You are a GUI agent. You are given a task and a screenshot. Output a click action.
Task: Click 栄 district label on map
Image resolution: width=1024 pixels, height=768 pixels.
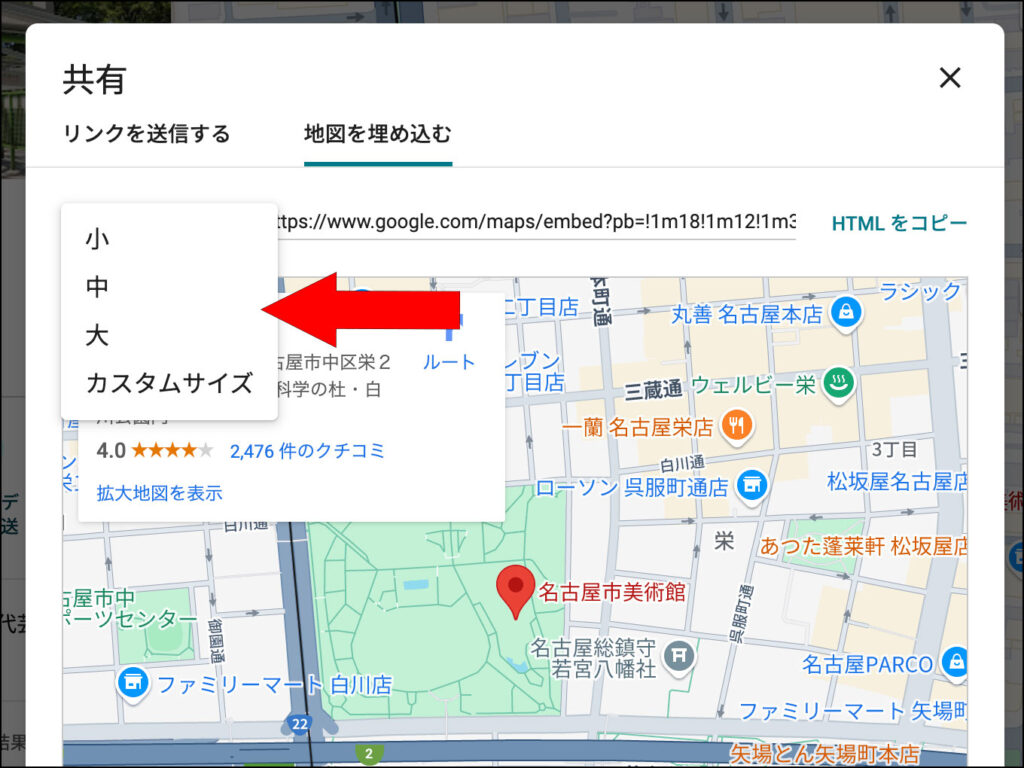[x=724, y=541]
